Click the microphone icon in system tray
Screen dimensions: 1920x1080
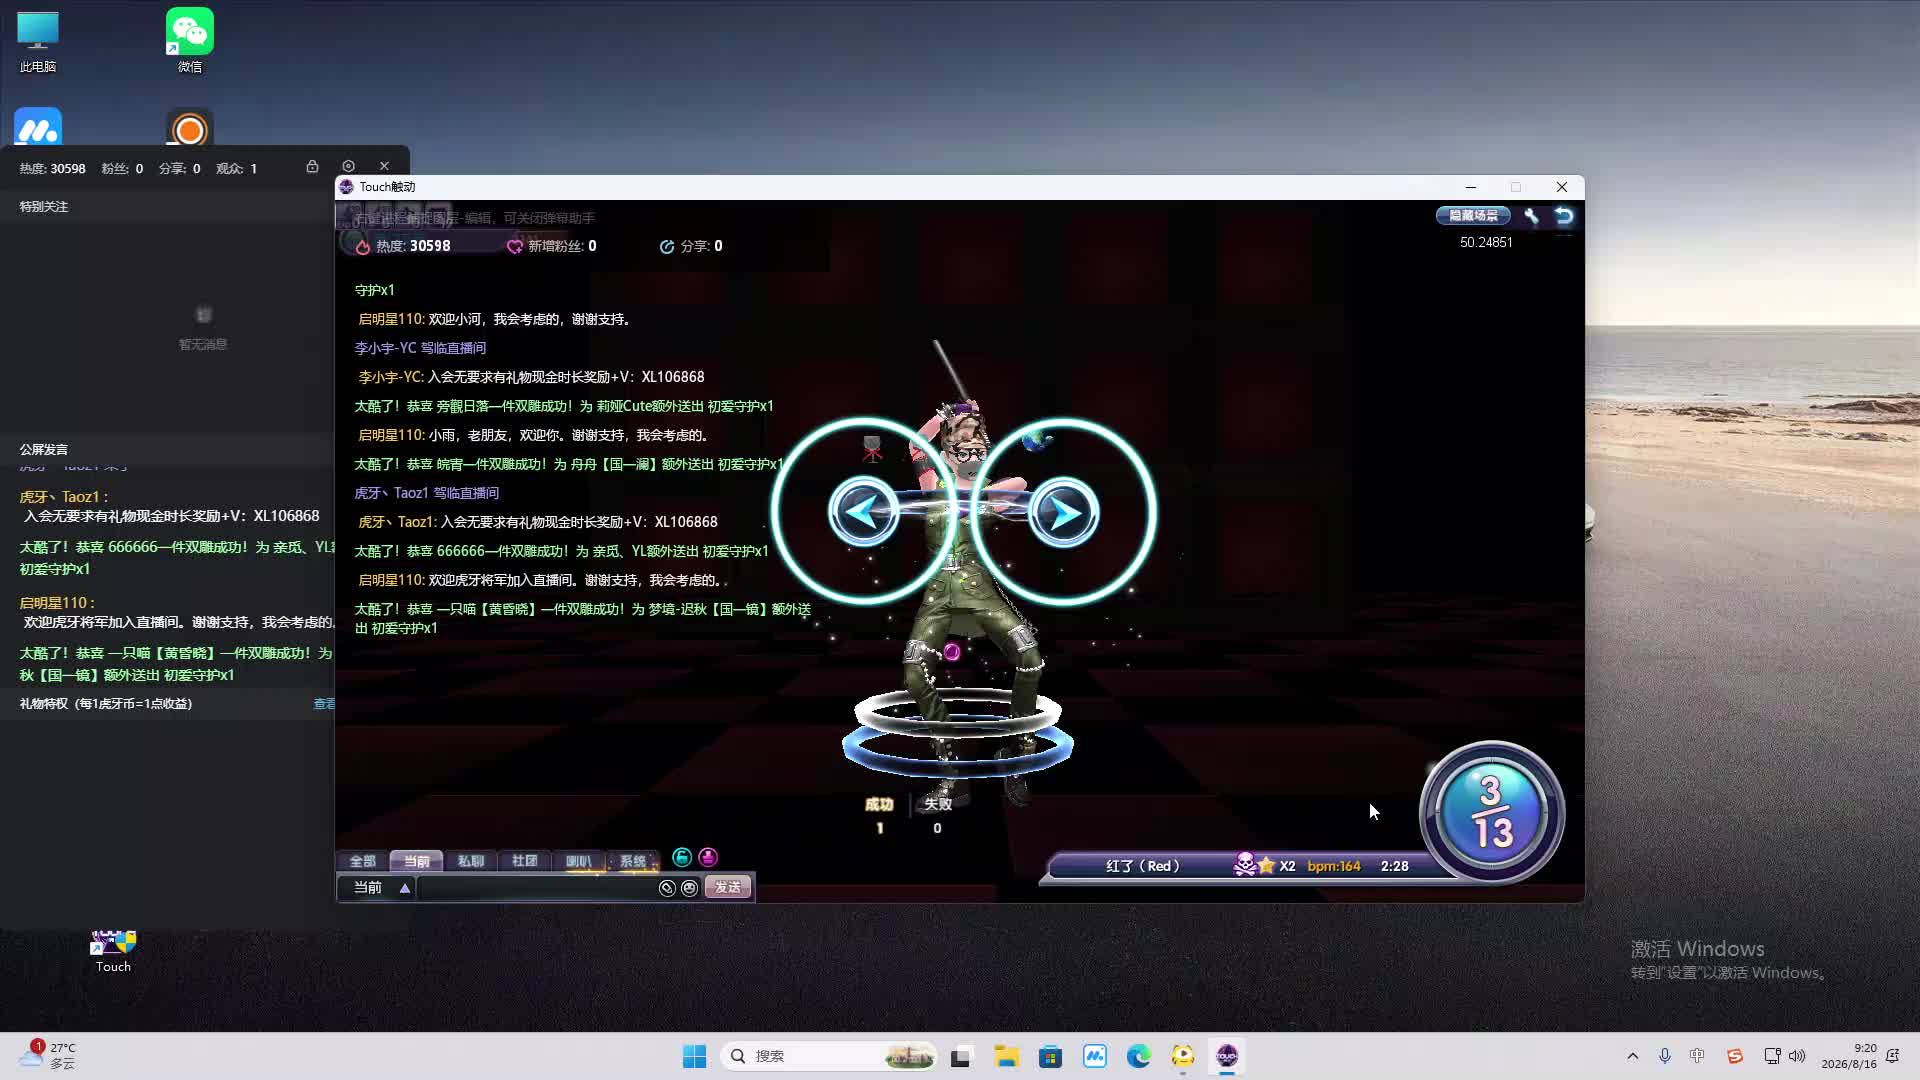point(1664,1056)
